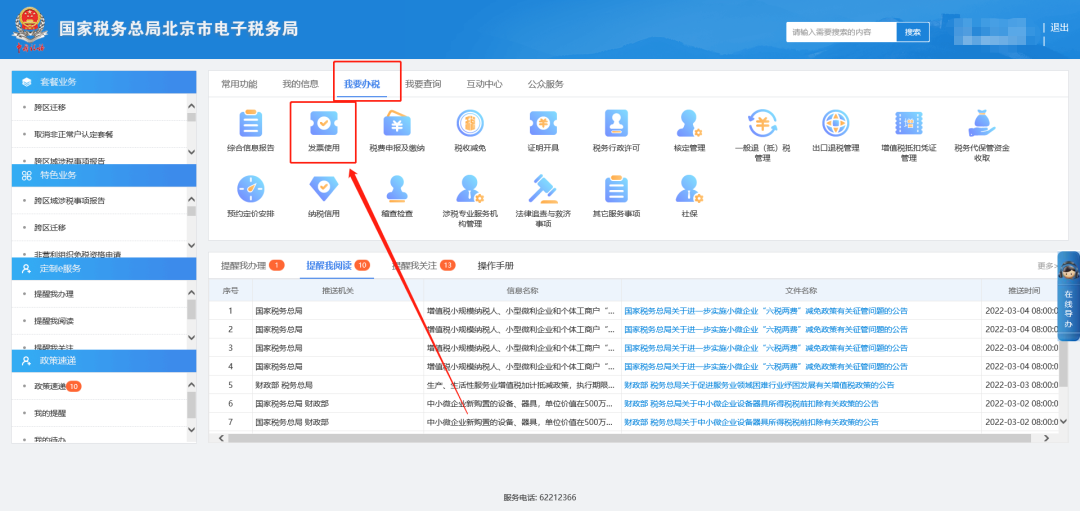The image size is (1080, 511).
Task: Click the 税费申报及缴纳 icon
Action: click(397, 125)
